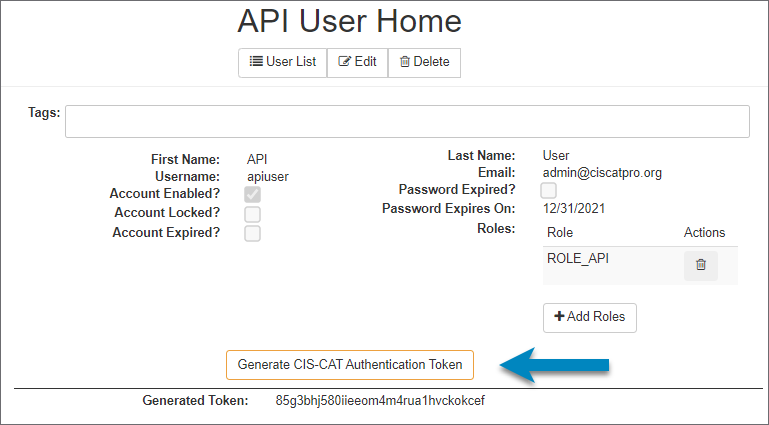Click the API User Home heading
Screen dimensions: 769x425
(x=349, y=21)
